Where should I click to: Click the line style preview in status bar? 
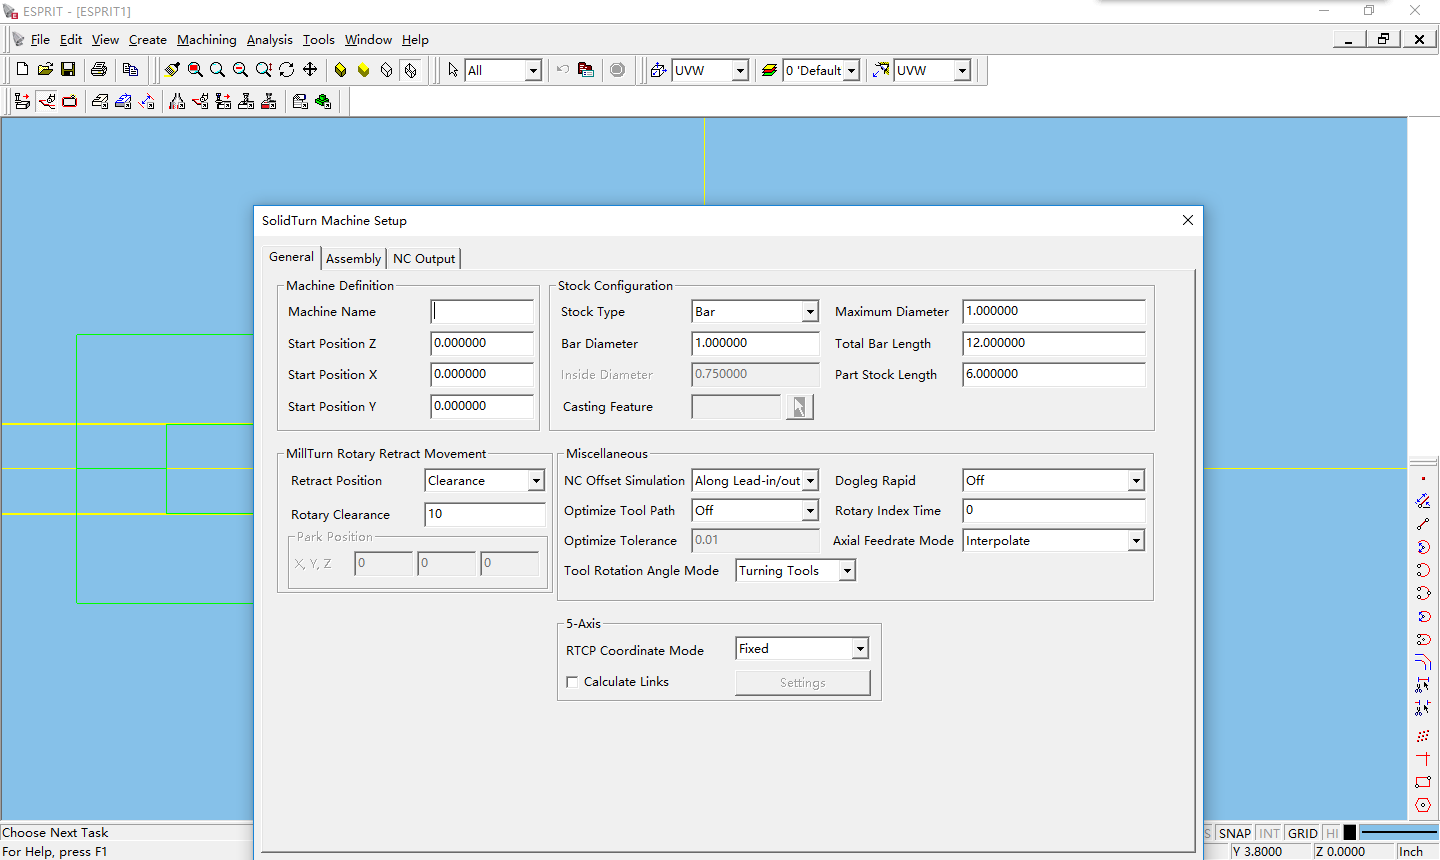click(x=1398, y=832)
